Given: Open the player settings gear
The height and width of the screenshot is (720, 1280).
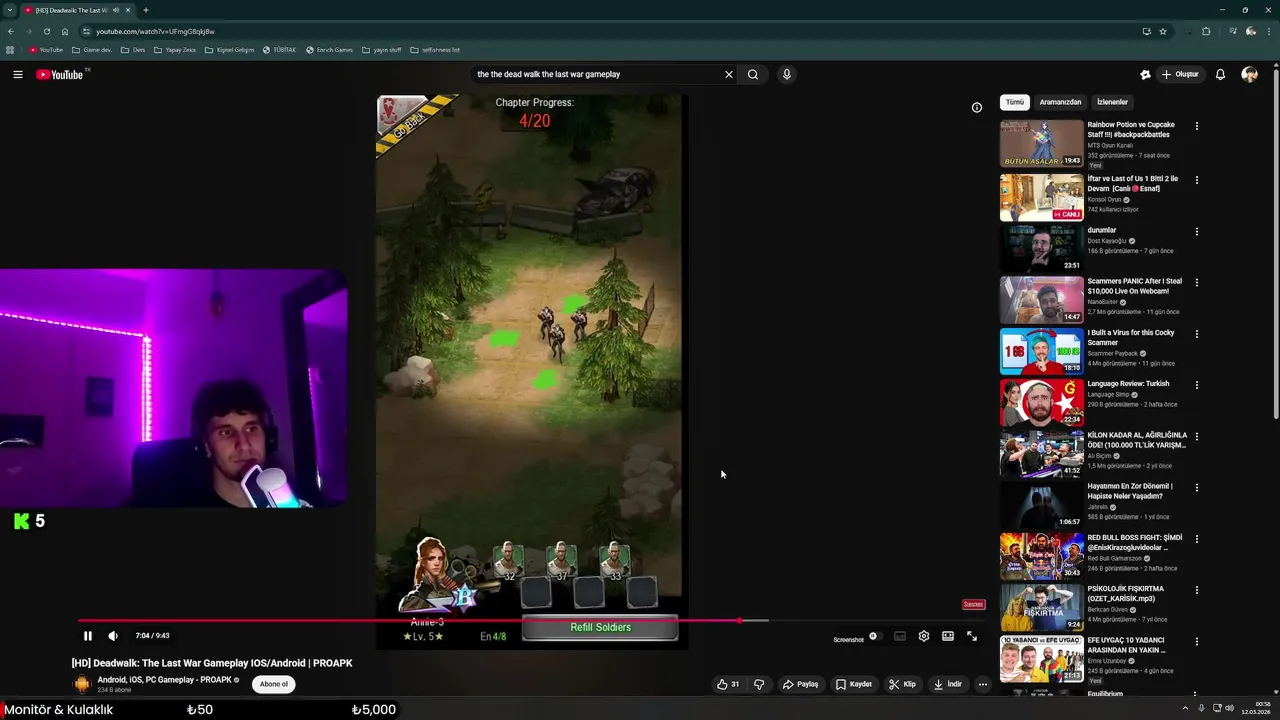Looking at the screenshot, I should pos(924,636).
